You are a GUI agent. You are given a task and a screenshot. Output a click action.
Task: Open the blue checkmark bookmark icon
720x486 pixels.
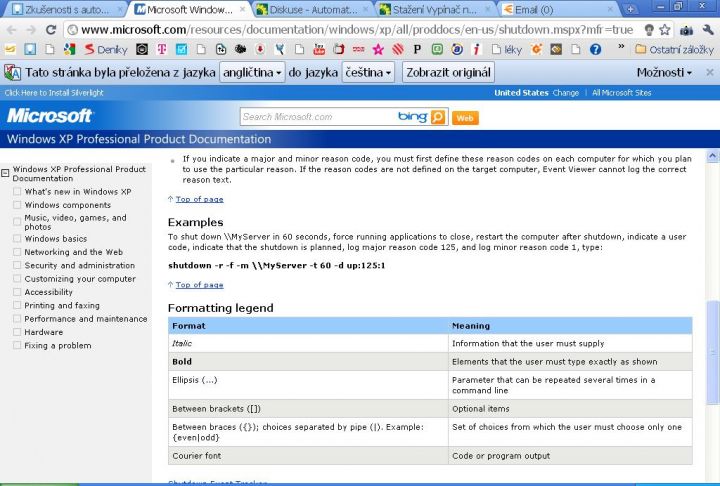(181, 49)
